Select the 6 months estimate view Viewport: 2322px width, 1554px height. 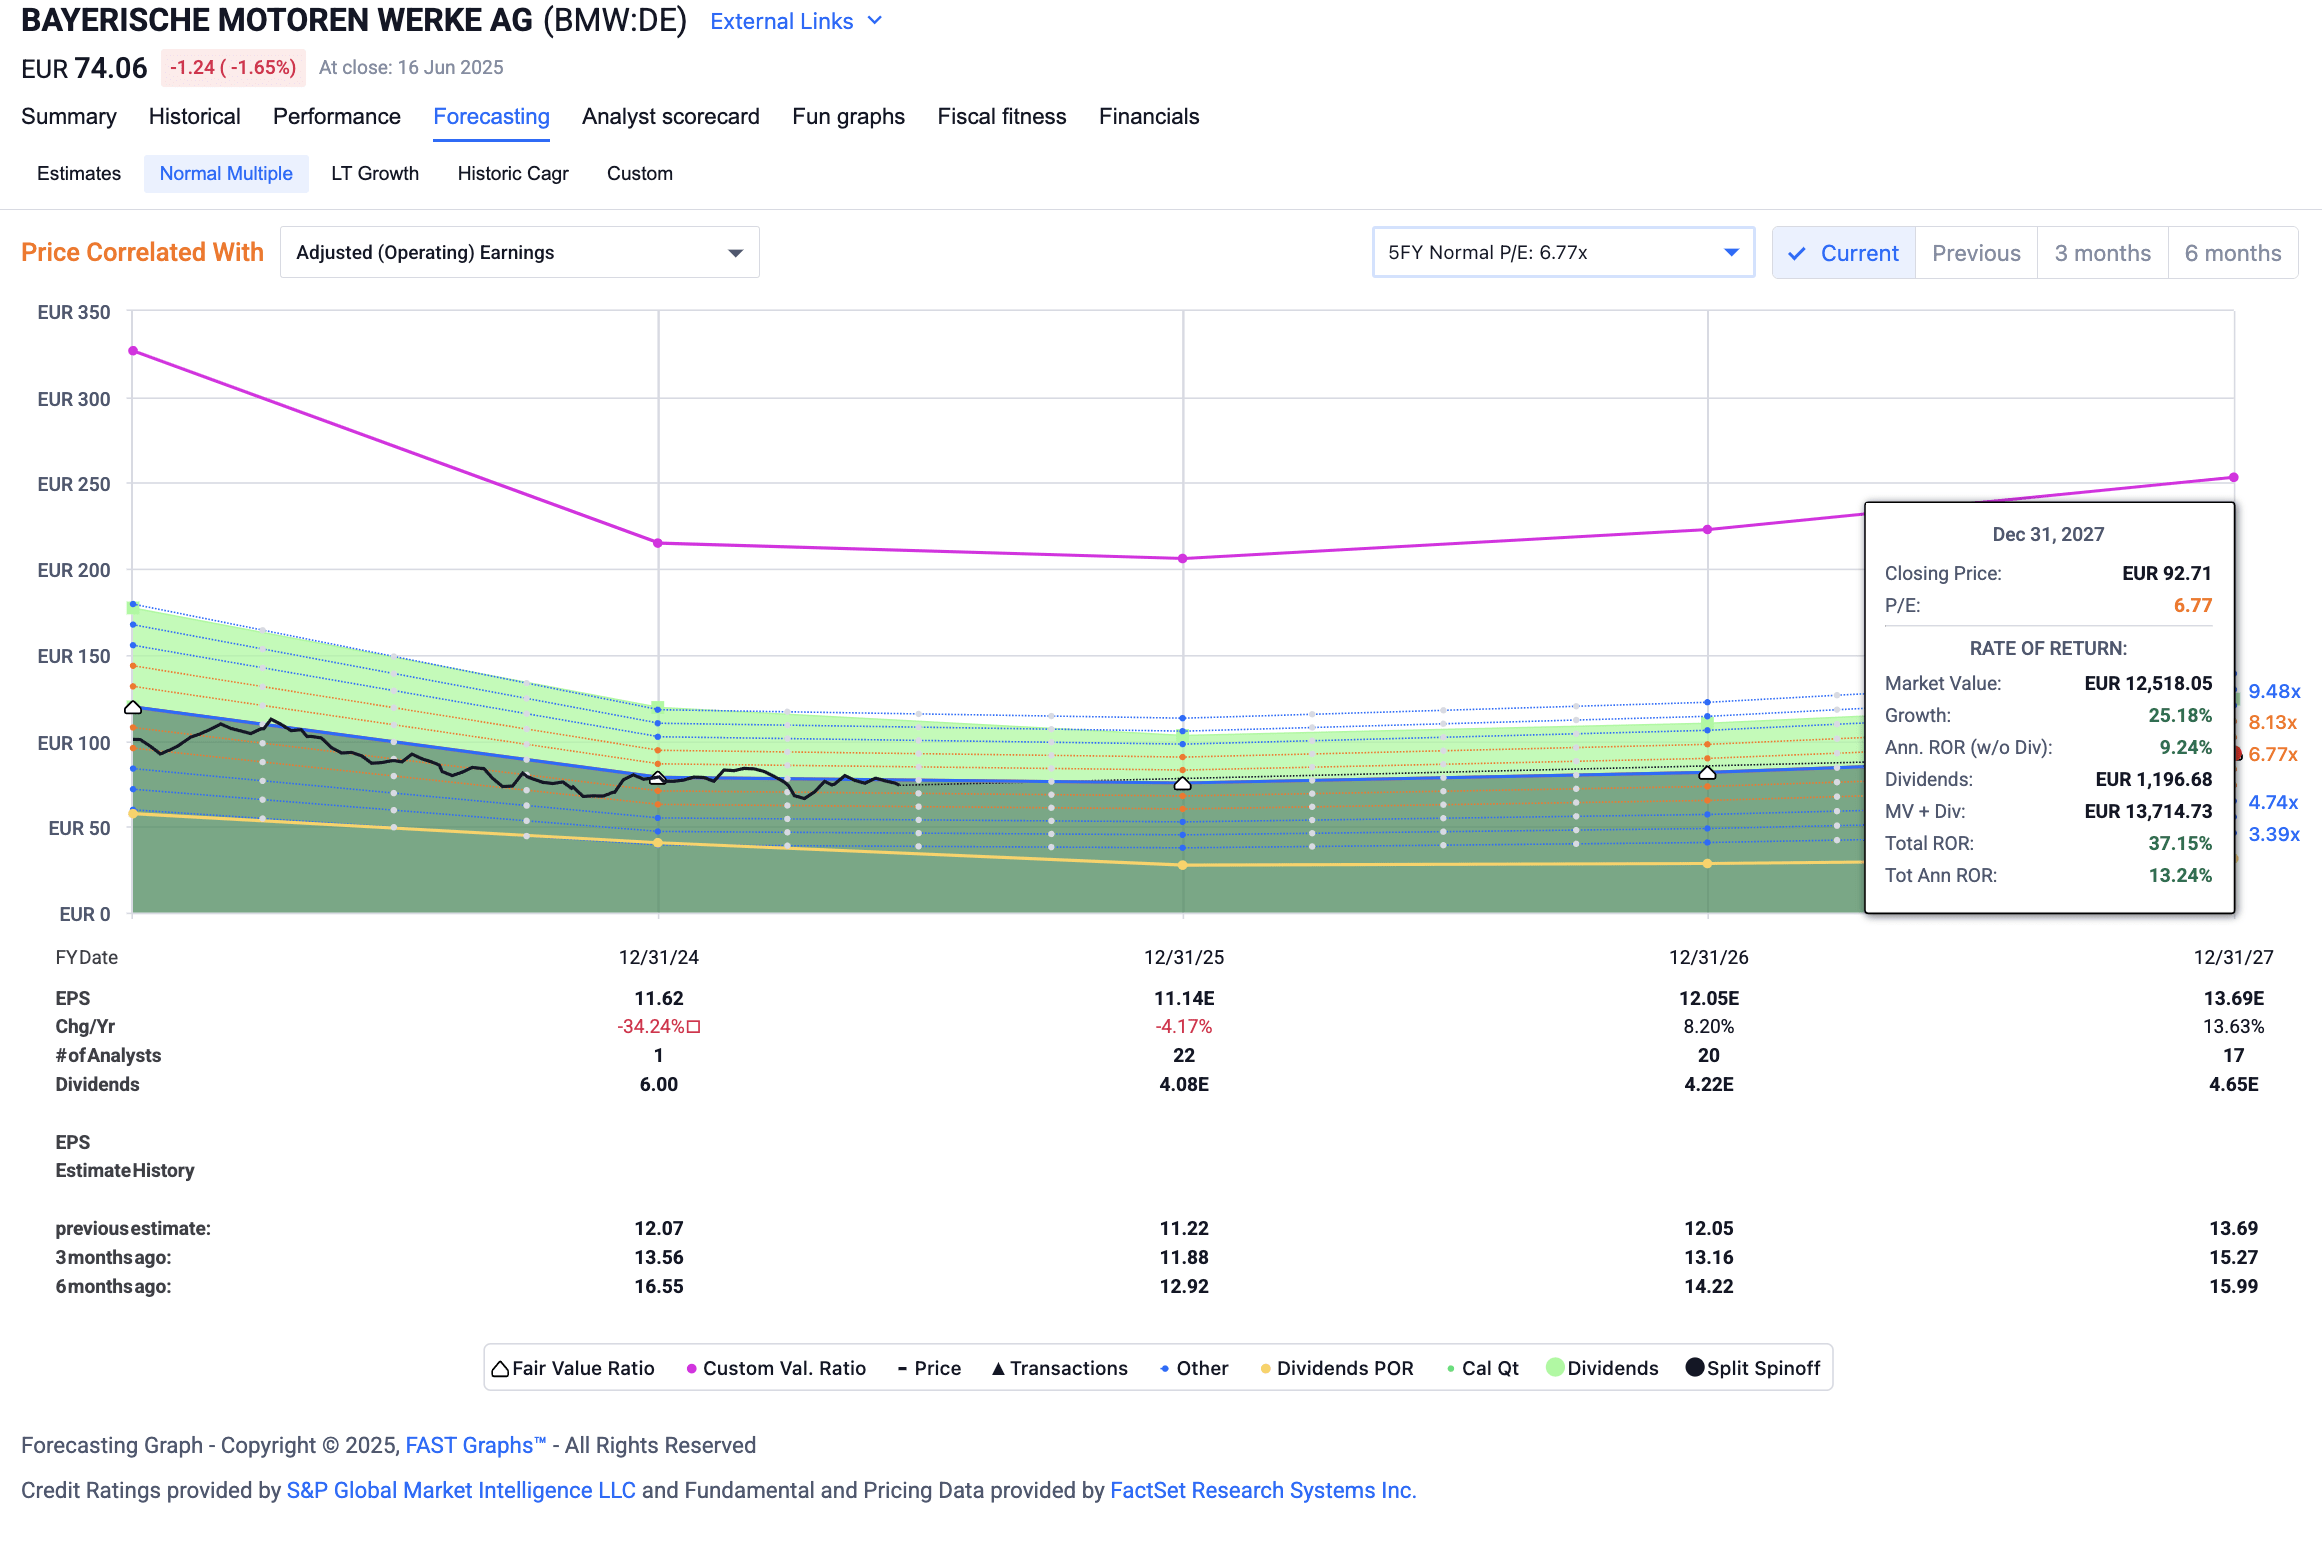coord(2231,252)
